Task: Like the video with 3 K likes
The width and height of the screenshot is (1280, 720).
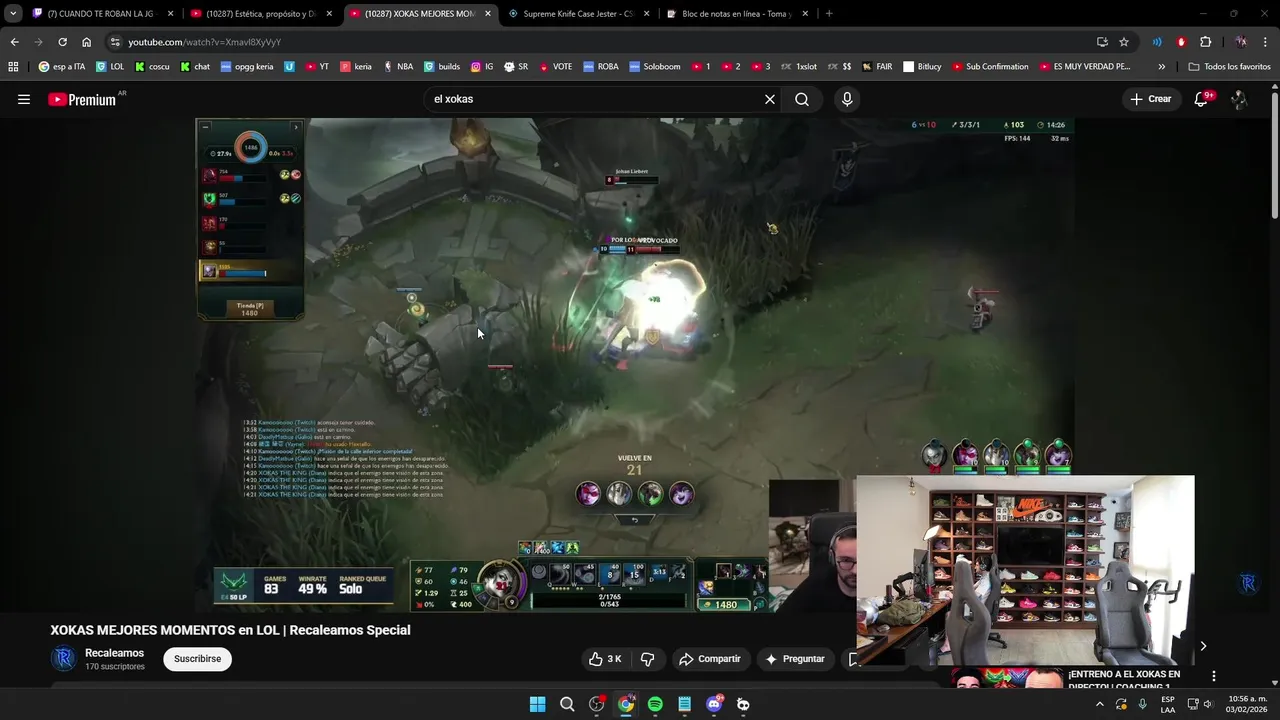Action: (x=607, y=659)
